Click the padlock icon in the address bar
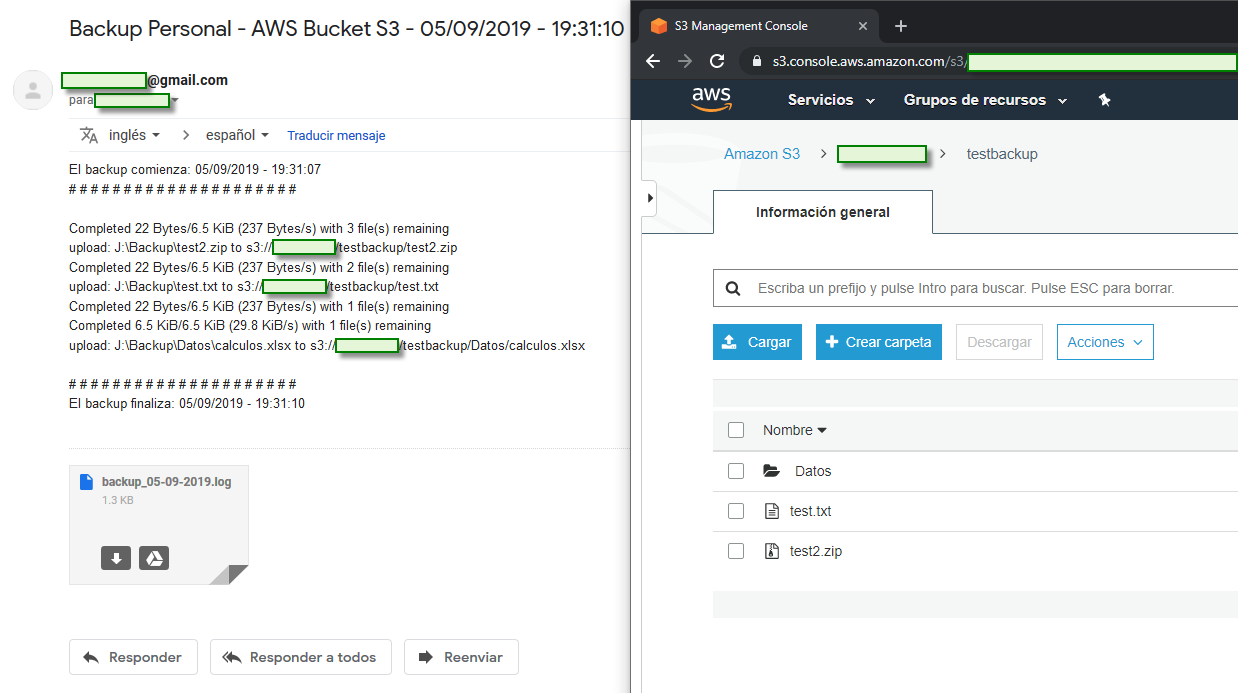 (x=756, y=61)
